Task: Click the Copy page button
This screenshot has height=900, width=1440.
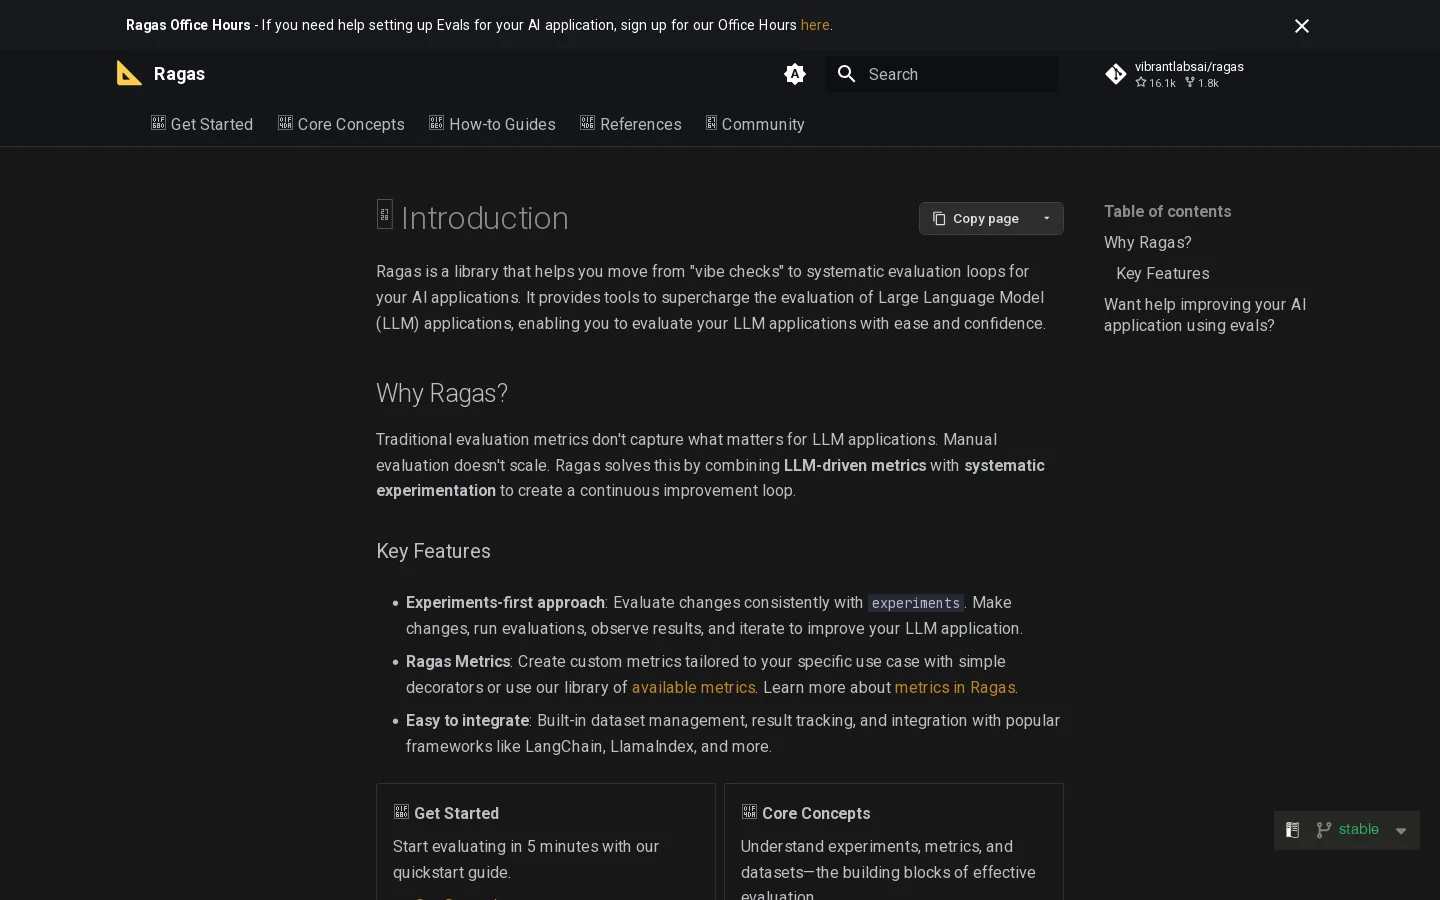Action: (976, 219)
